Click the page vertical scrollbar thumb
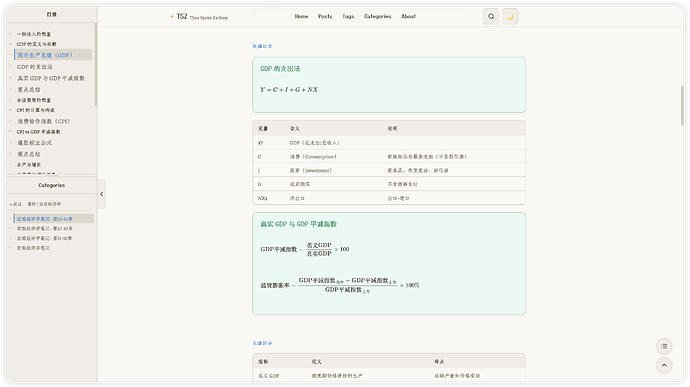This screenshot has width=690, height=387. pos(683,106)
